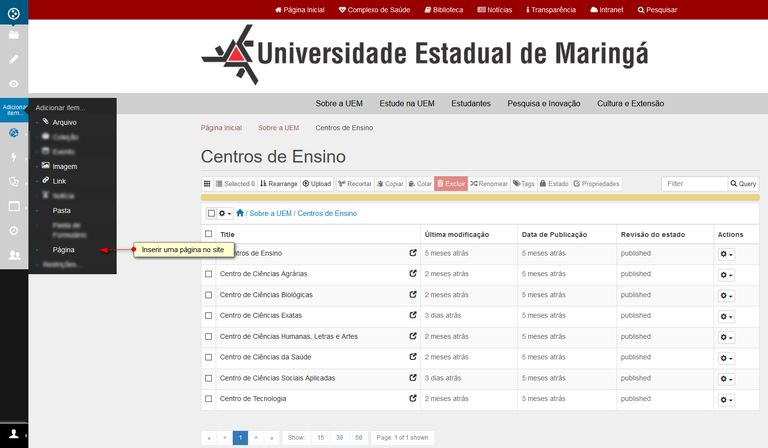Image resolution: width=768 pixels, height=448 pixels.
Task: Tick the Centro de Ciências Exatas checkbox
Action: (209, 315)
